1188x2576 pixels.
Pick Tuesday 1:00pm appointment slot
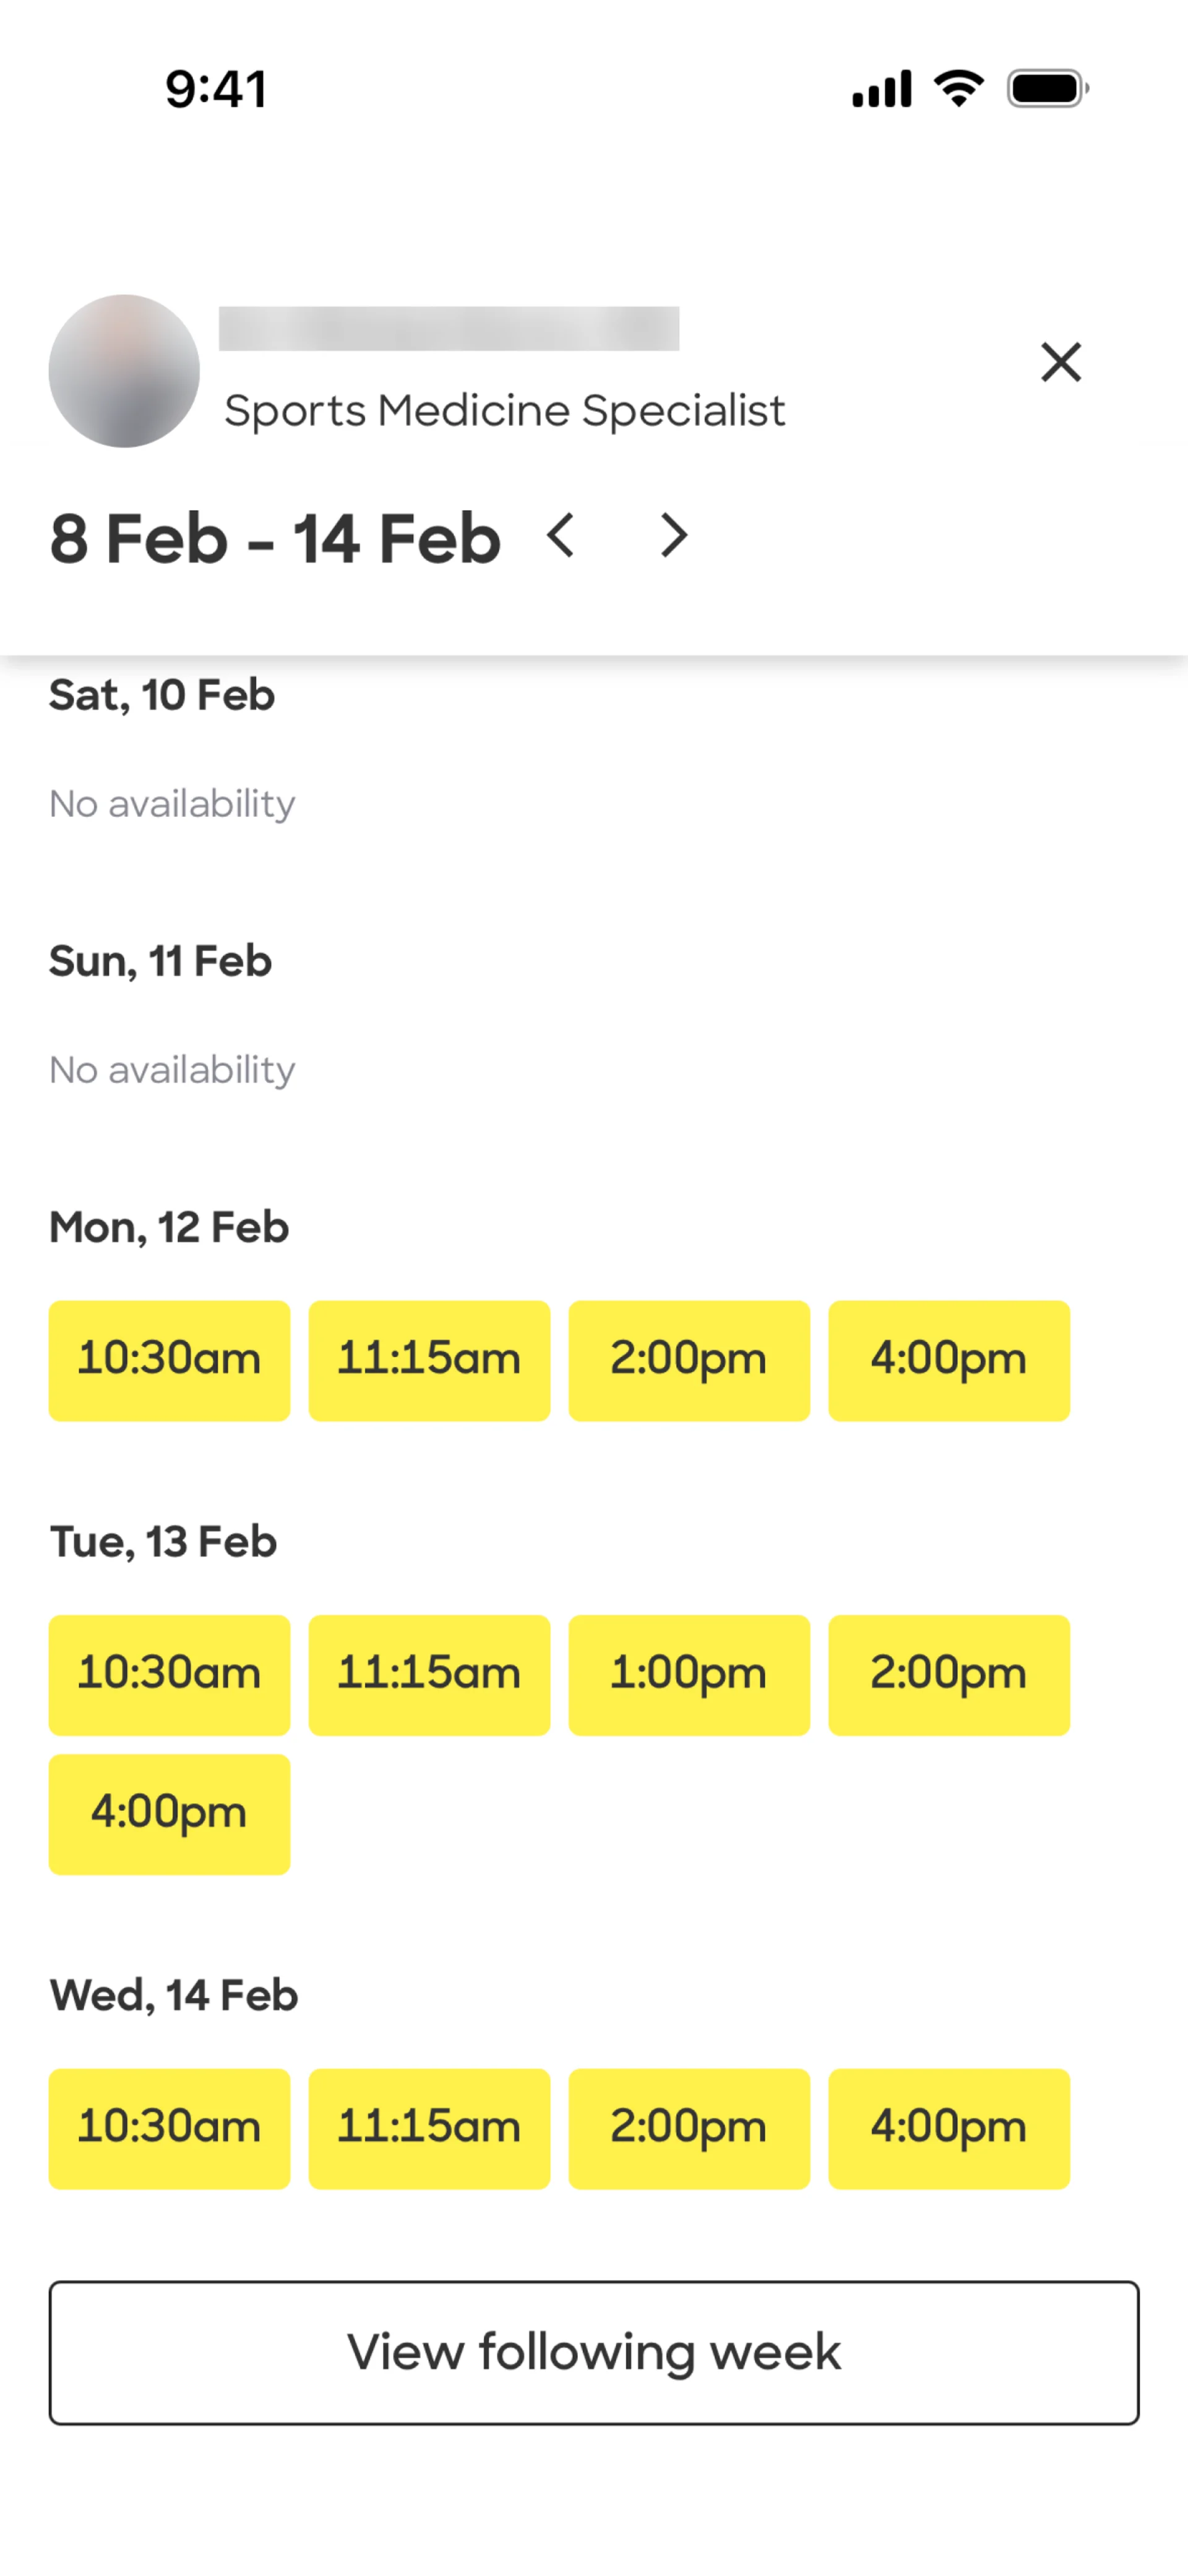pos(689,1674)
